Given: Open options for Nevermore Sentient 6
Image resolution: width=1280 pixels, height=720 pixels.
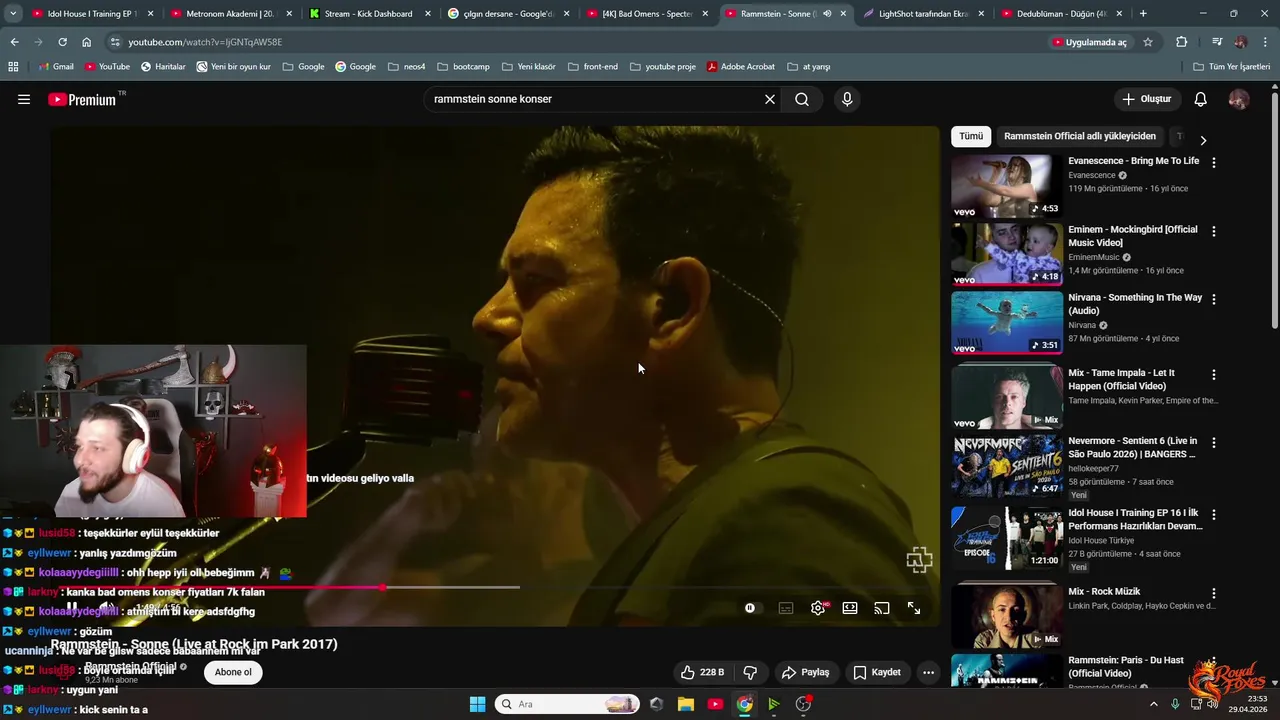Looking at the screenshot, I should click(1214, 442).
